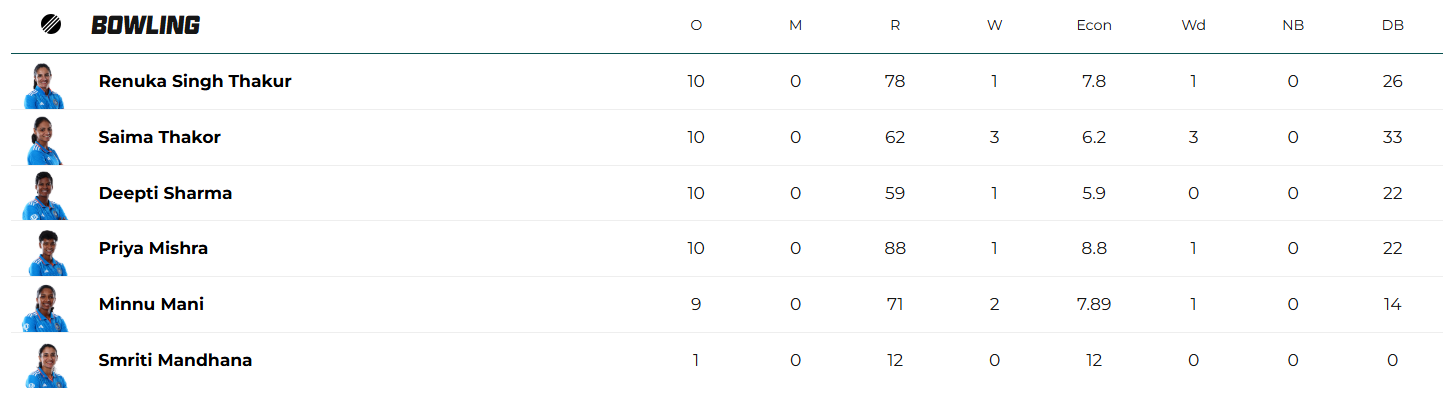Open Priya Mishra's player photo
This screenshot has height=413, width=1451.
(45, 252)
